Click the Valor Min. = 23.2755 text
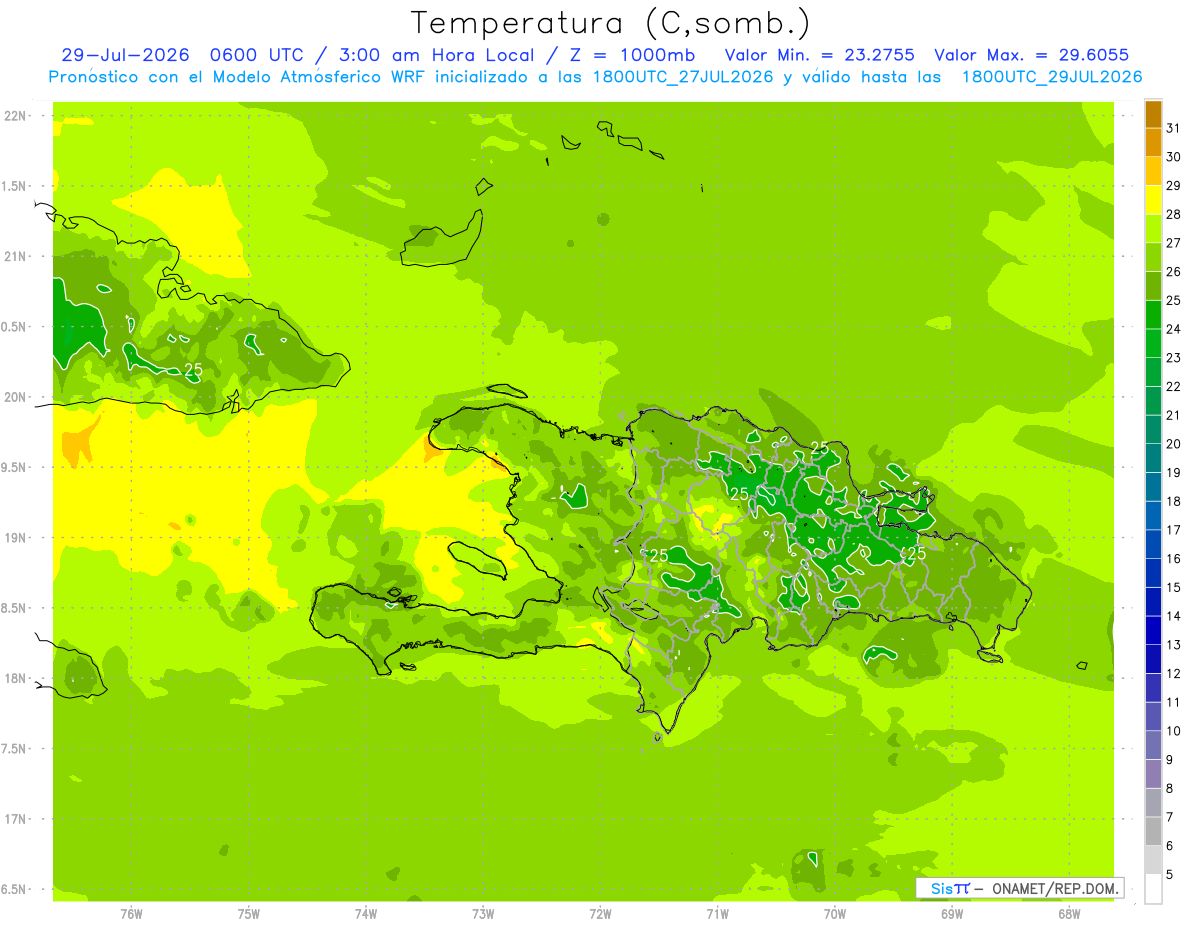Screen dimensions: 1200x927 pos(819,55)
